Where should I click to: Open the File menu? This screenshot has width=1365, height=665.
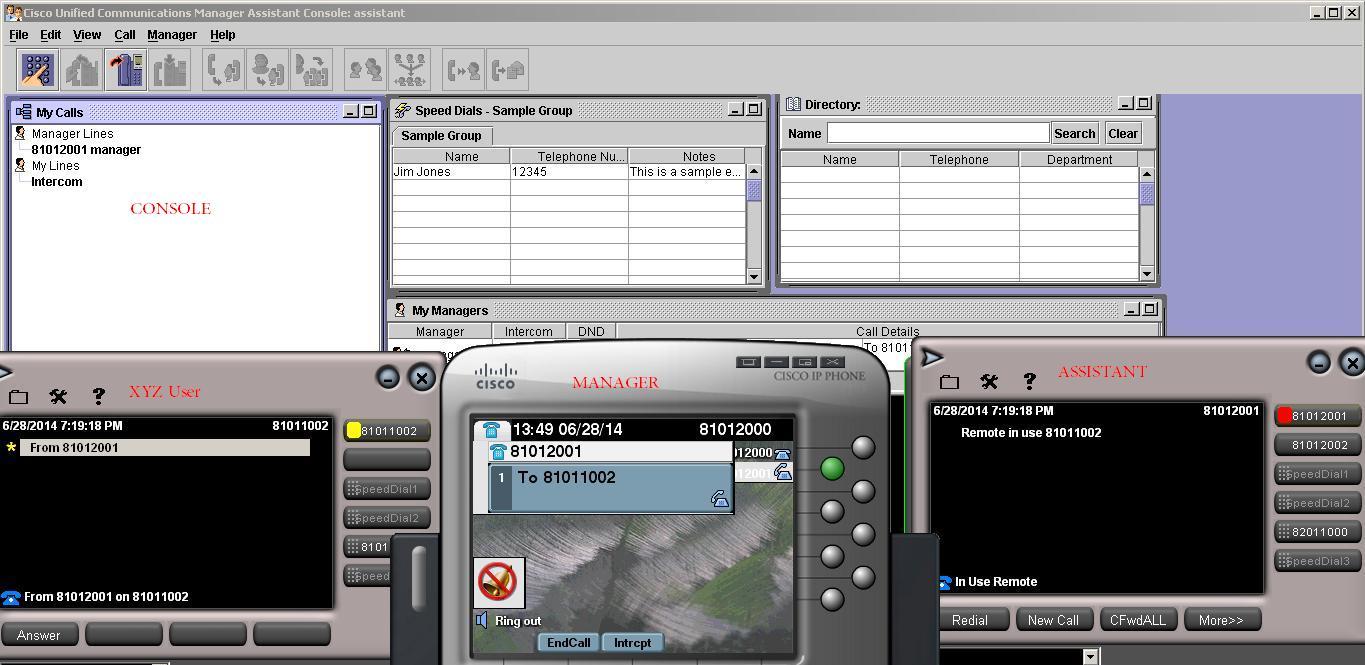click(18, 34)
